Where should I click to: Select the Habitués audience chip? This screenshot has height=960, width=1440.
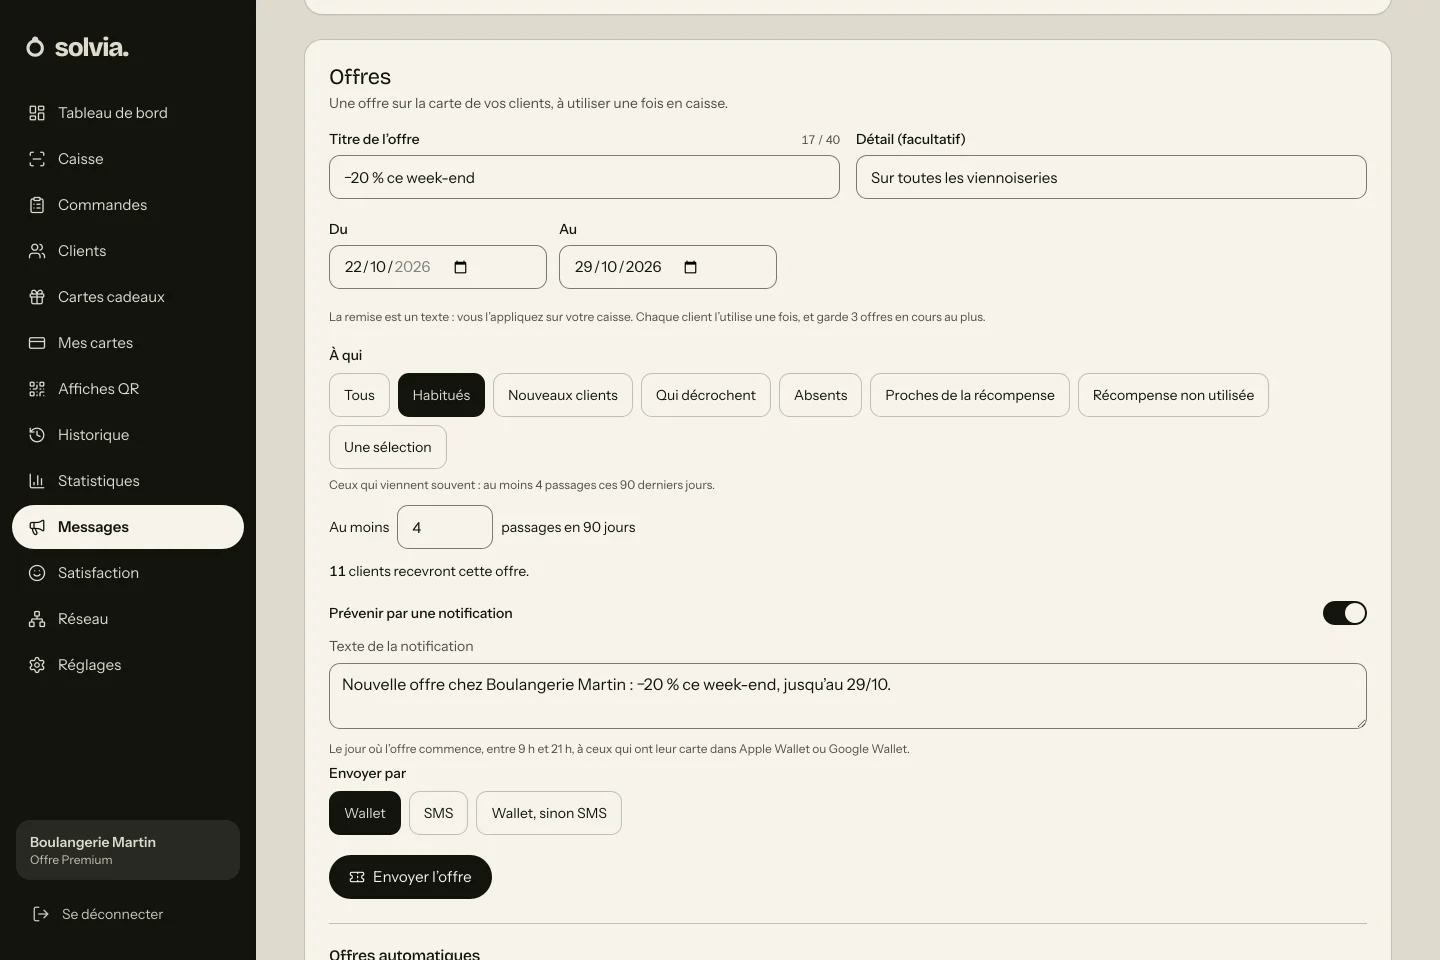coord(441,395)
